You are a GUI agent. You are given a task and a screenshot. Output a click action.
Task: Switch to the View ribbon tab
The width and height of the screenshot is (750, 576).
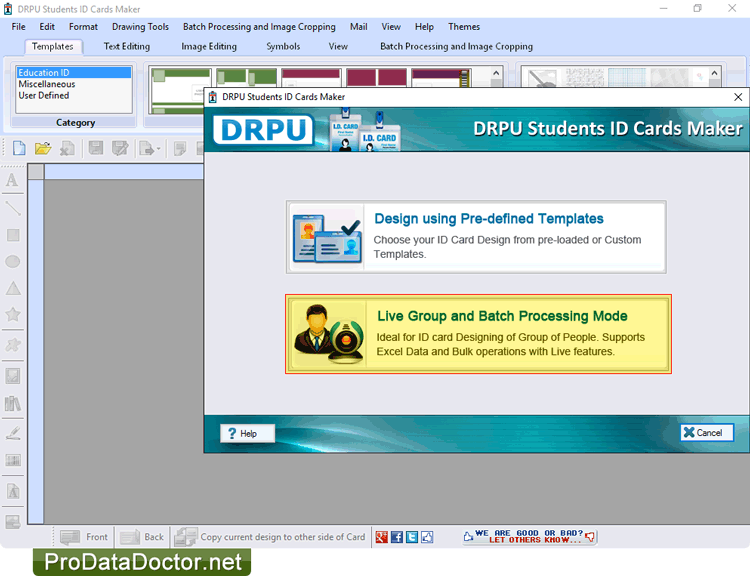[338, 46]
